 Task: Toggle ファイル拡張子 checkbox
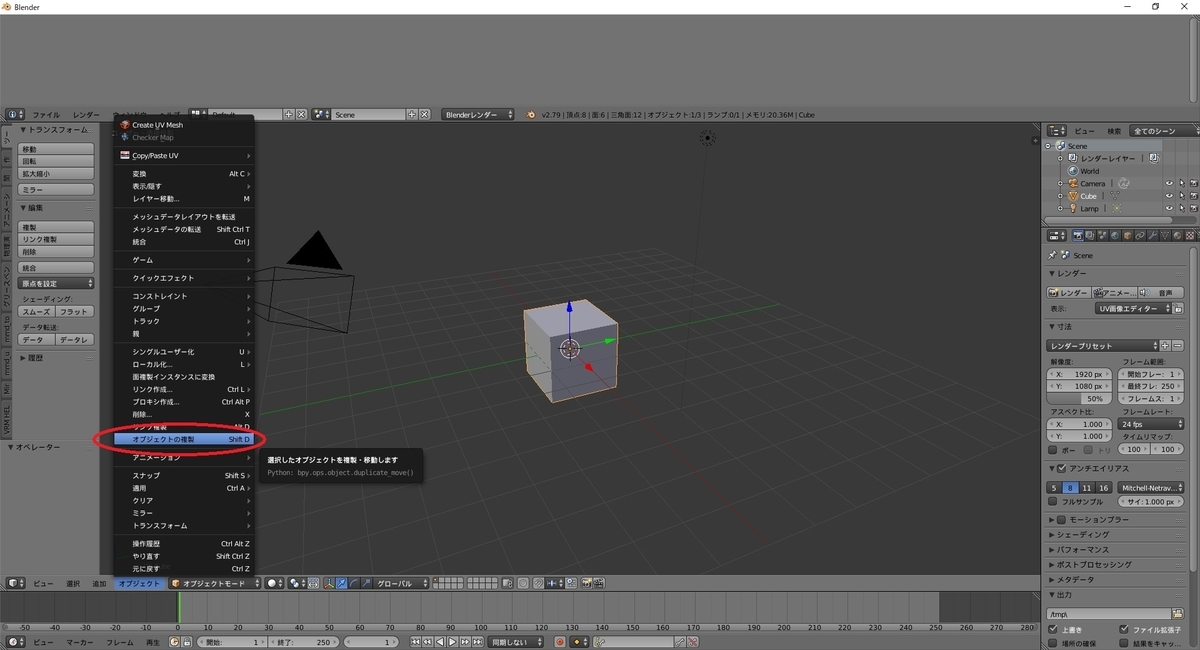1124,630
